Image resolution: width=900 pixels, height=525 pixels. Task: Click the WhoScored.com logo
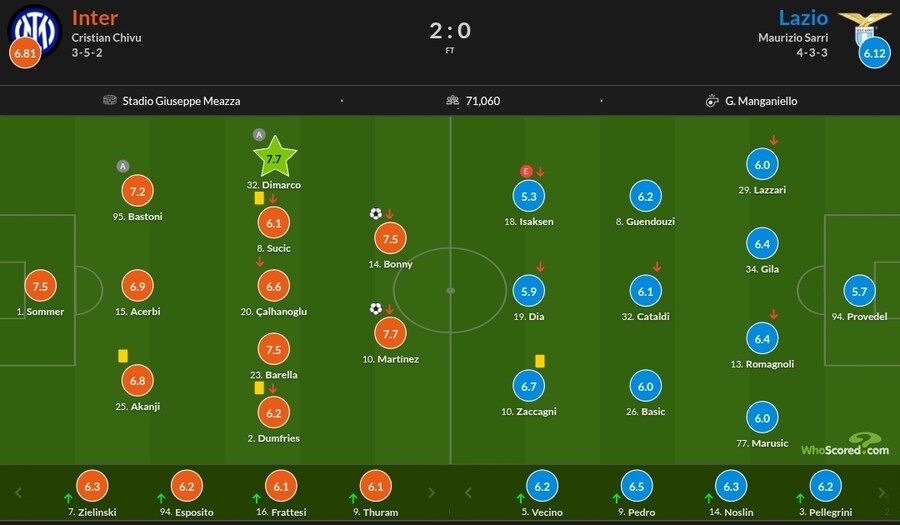tap(844, 445)
